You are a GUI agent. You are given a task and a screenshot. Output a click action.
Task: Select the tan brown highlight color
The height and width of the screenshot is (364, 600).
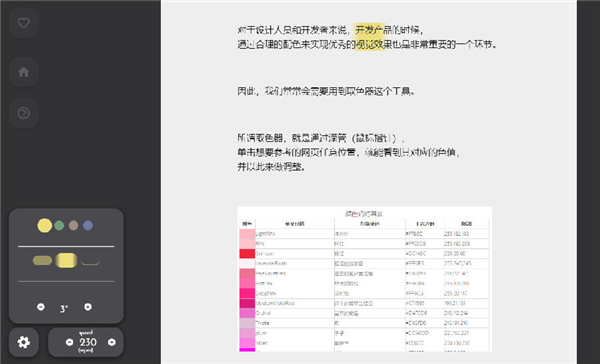click(x=73, y=225)
